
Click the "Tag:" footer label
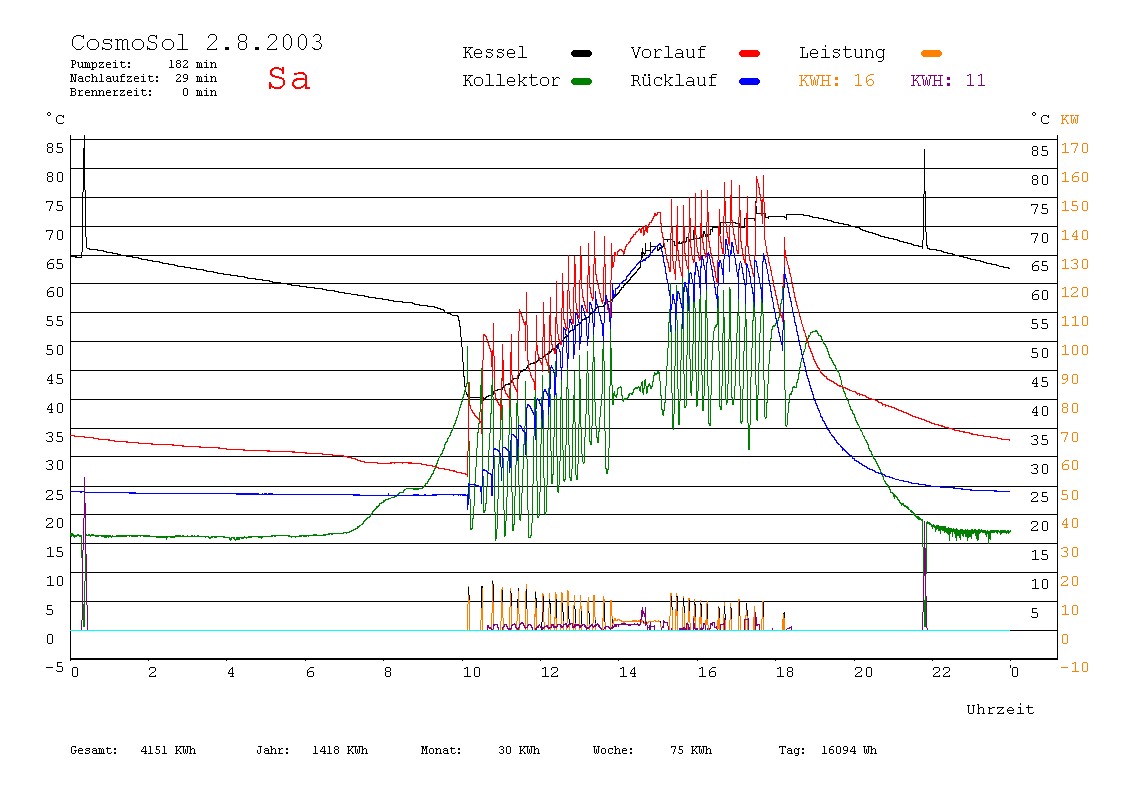click(x=791, y=750)
